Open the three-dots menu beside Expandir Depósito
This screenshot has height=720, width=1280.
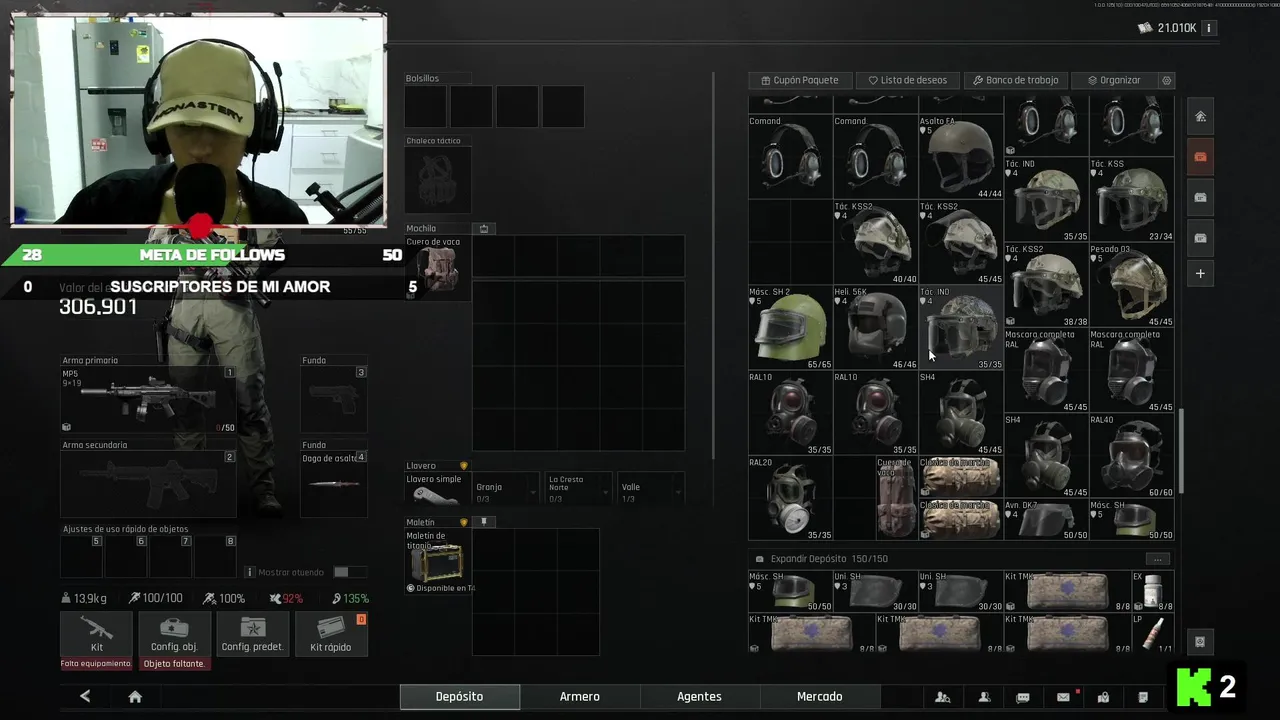(1157, 559)
